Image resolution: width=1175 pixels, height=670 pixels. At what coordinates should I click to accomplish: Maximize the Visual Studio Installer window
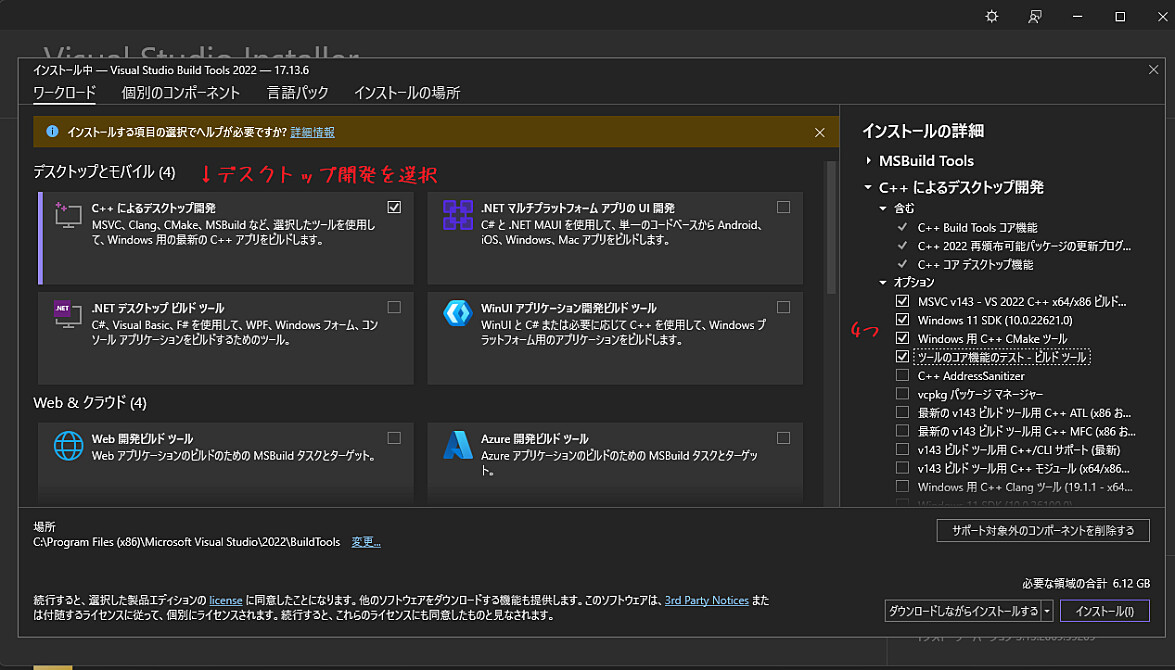pos(1120,16)
